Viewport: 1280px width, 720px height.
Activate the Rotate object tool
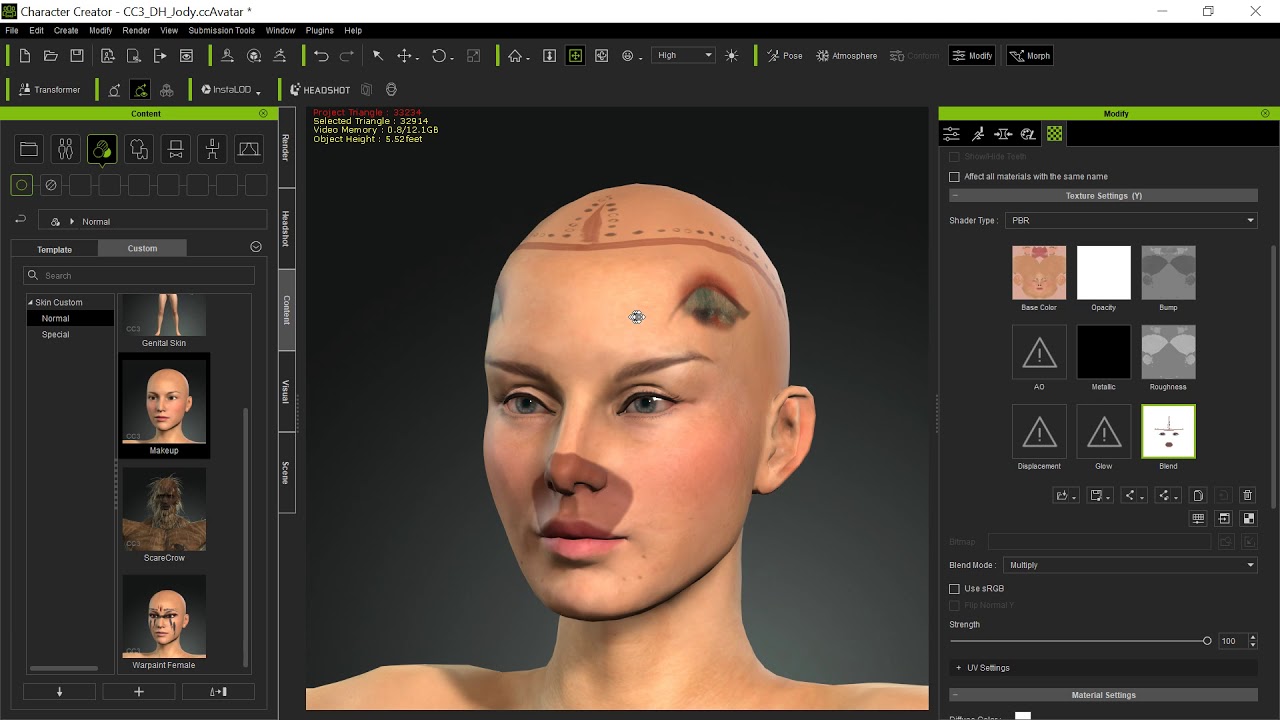click(x=439, y=56)
